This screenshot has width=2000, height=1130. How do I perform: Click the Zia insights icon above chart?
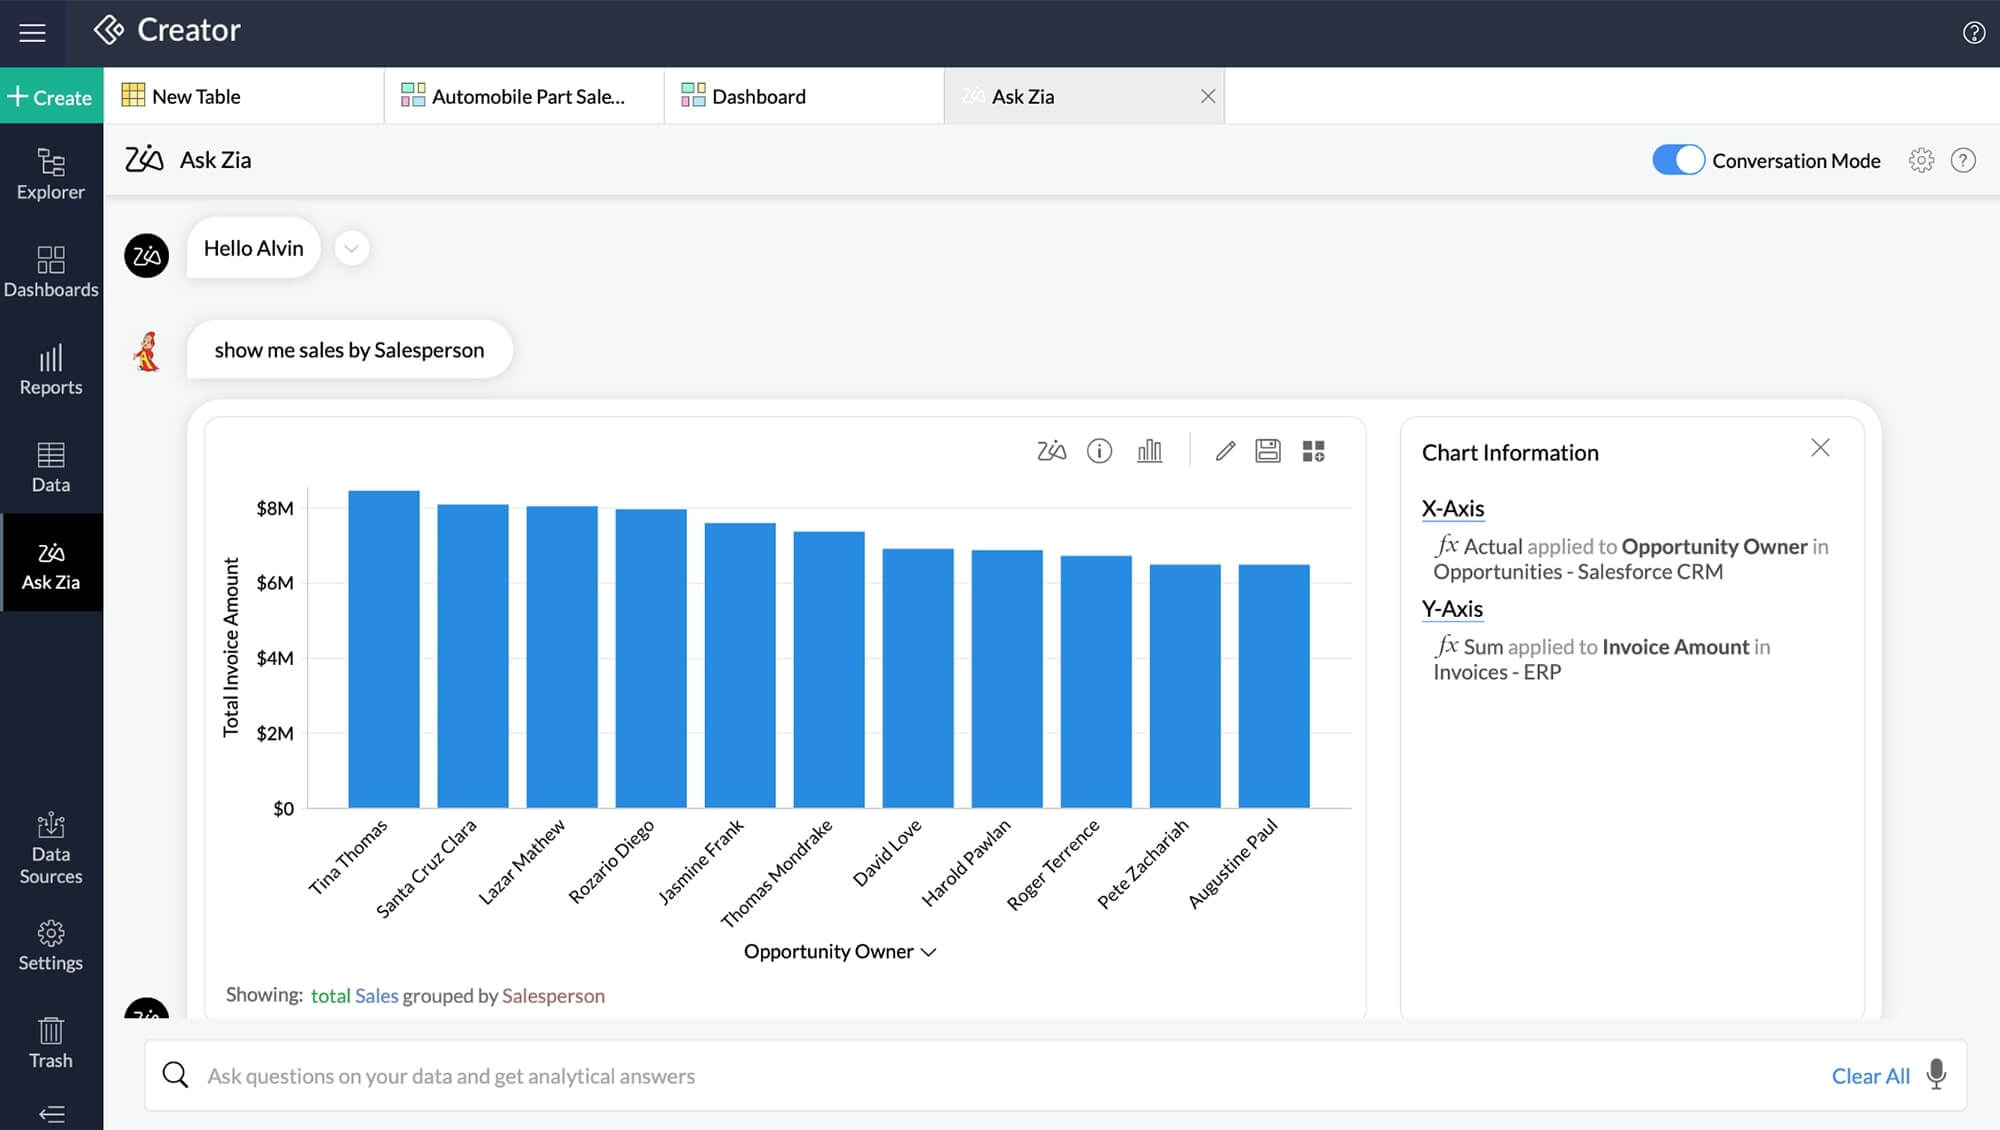[1051, 451]
